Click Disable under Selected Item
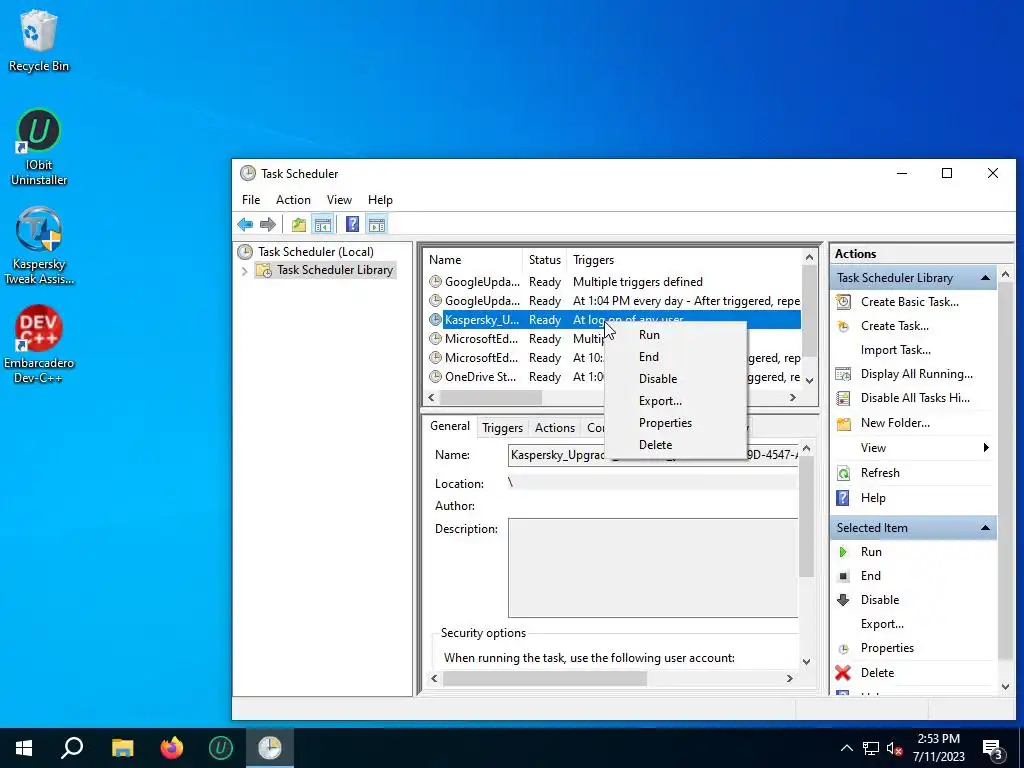 [x=880, y=600]
